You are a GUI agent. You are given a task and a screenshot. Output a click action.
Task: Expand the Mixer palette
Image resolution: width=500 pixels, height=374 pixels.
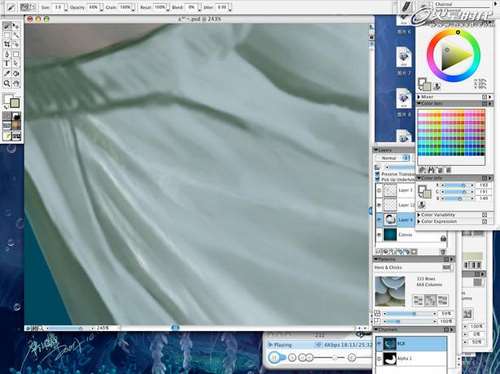419,97
